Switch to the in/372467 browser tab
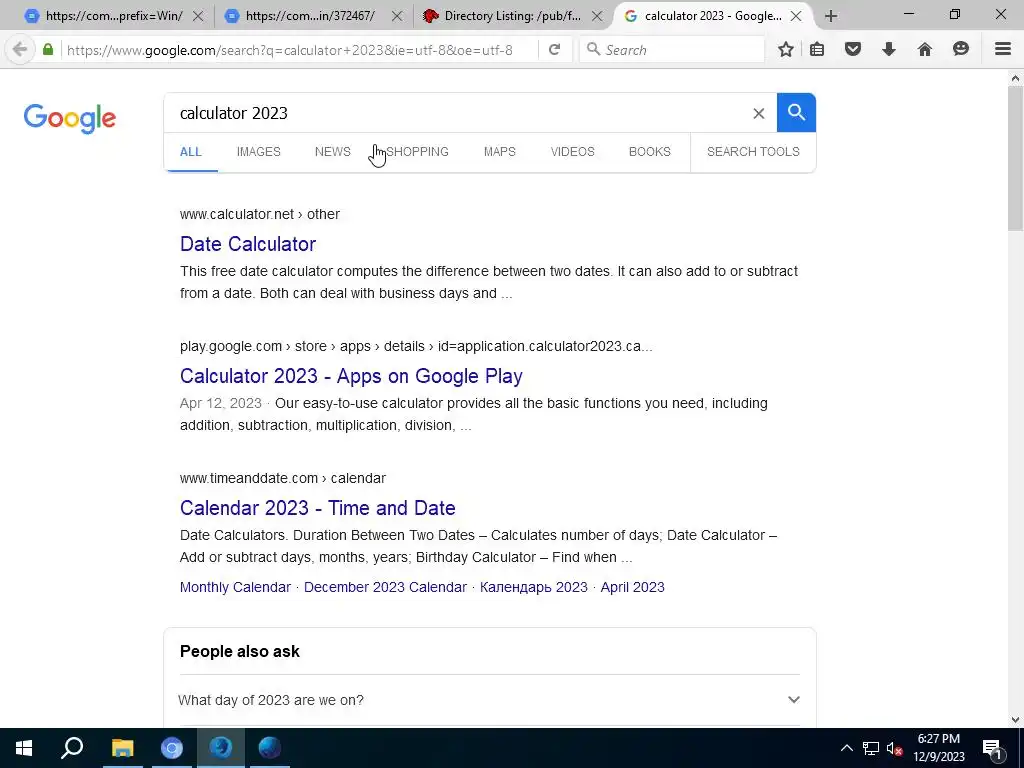This screenshot has width=1024, height=768. (x=311, y=16)
